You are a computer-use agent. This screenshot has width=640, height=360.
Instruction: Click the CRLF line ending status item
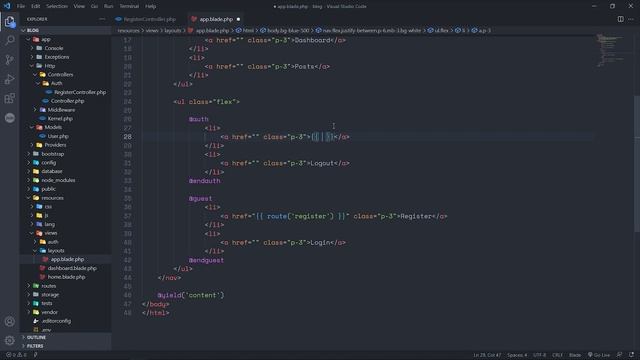(x=557, y=355)
